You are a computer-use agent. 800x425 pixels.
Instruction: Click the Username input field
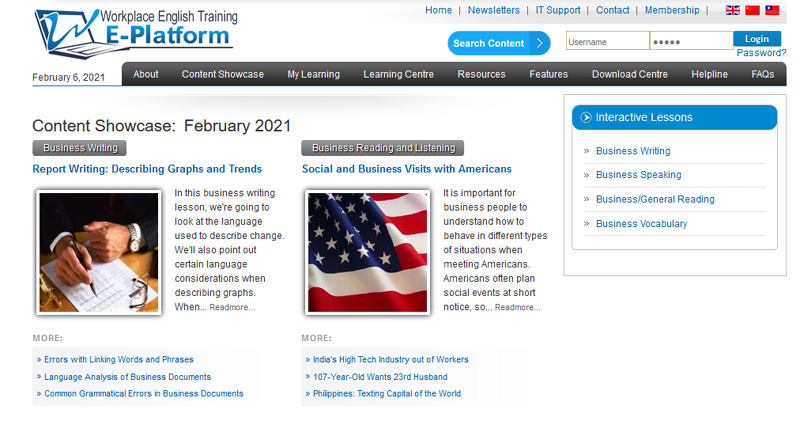pos(607,42)
